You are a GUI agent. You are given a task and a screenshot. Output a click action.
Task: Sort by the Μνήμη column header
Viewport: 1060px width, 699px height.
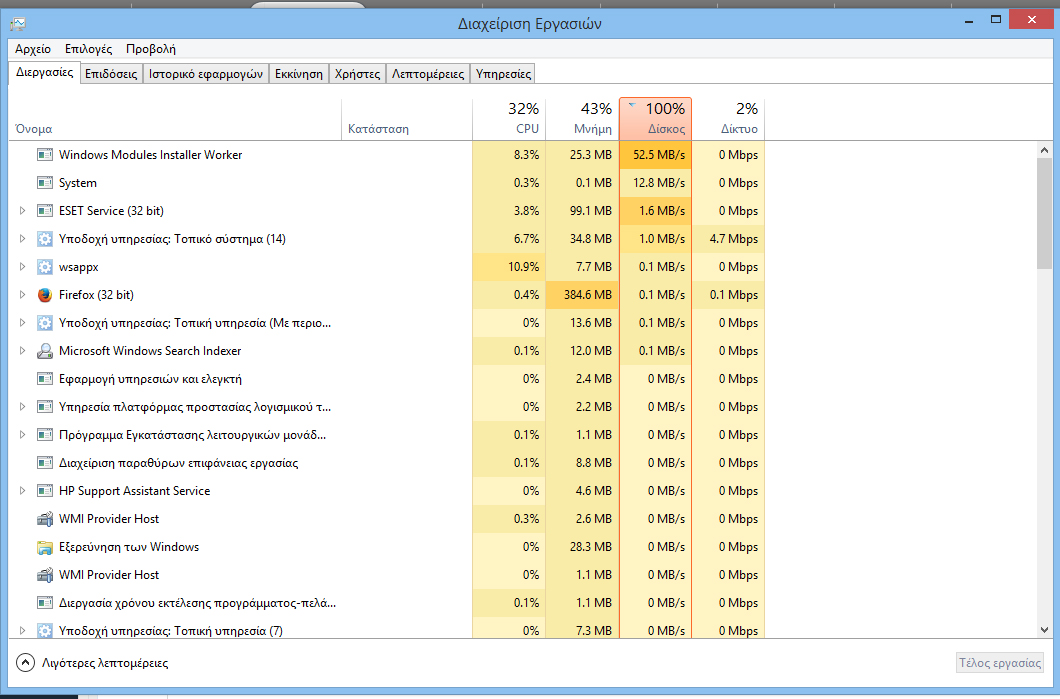tap(582, 119)
